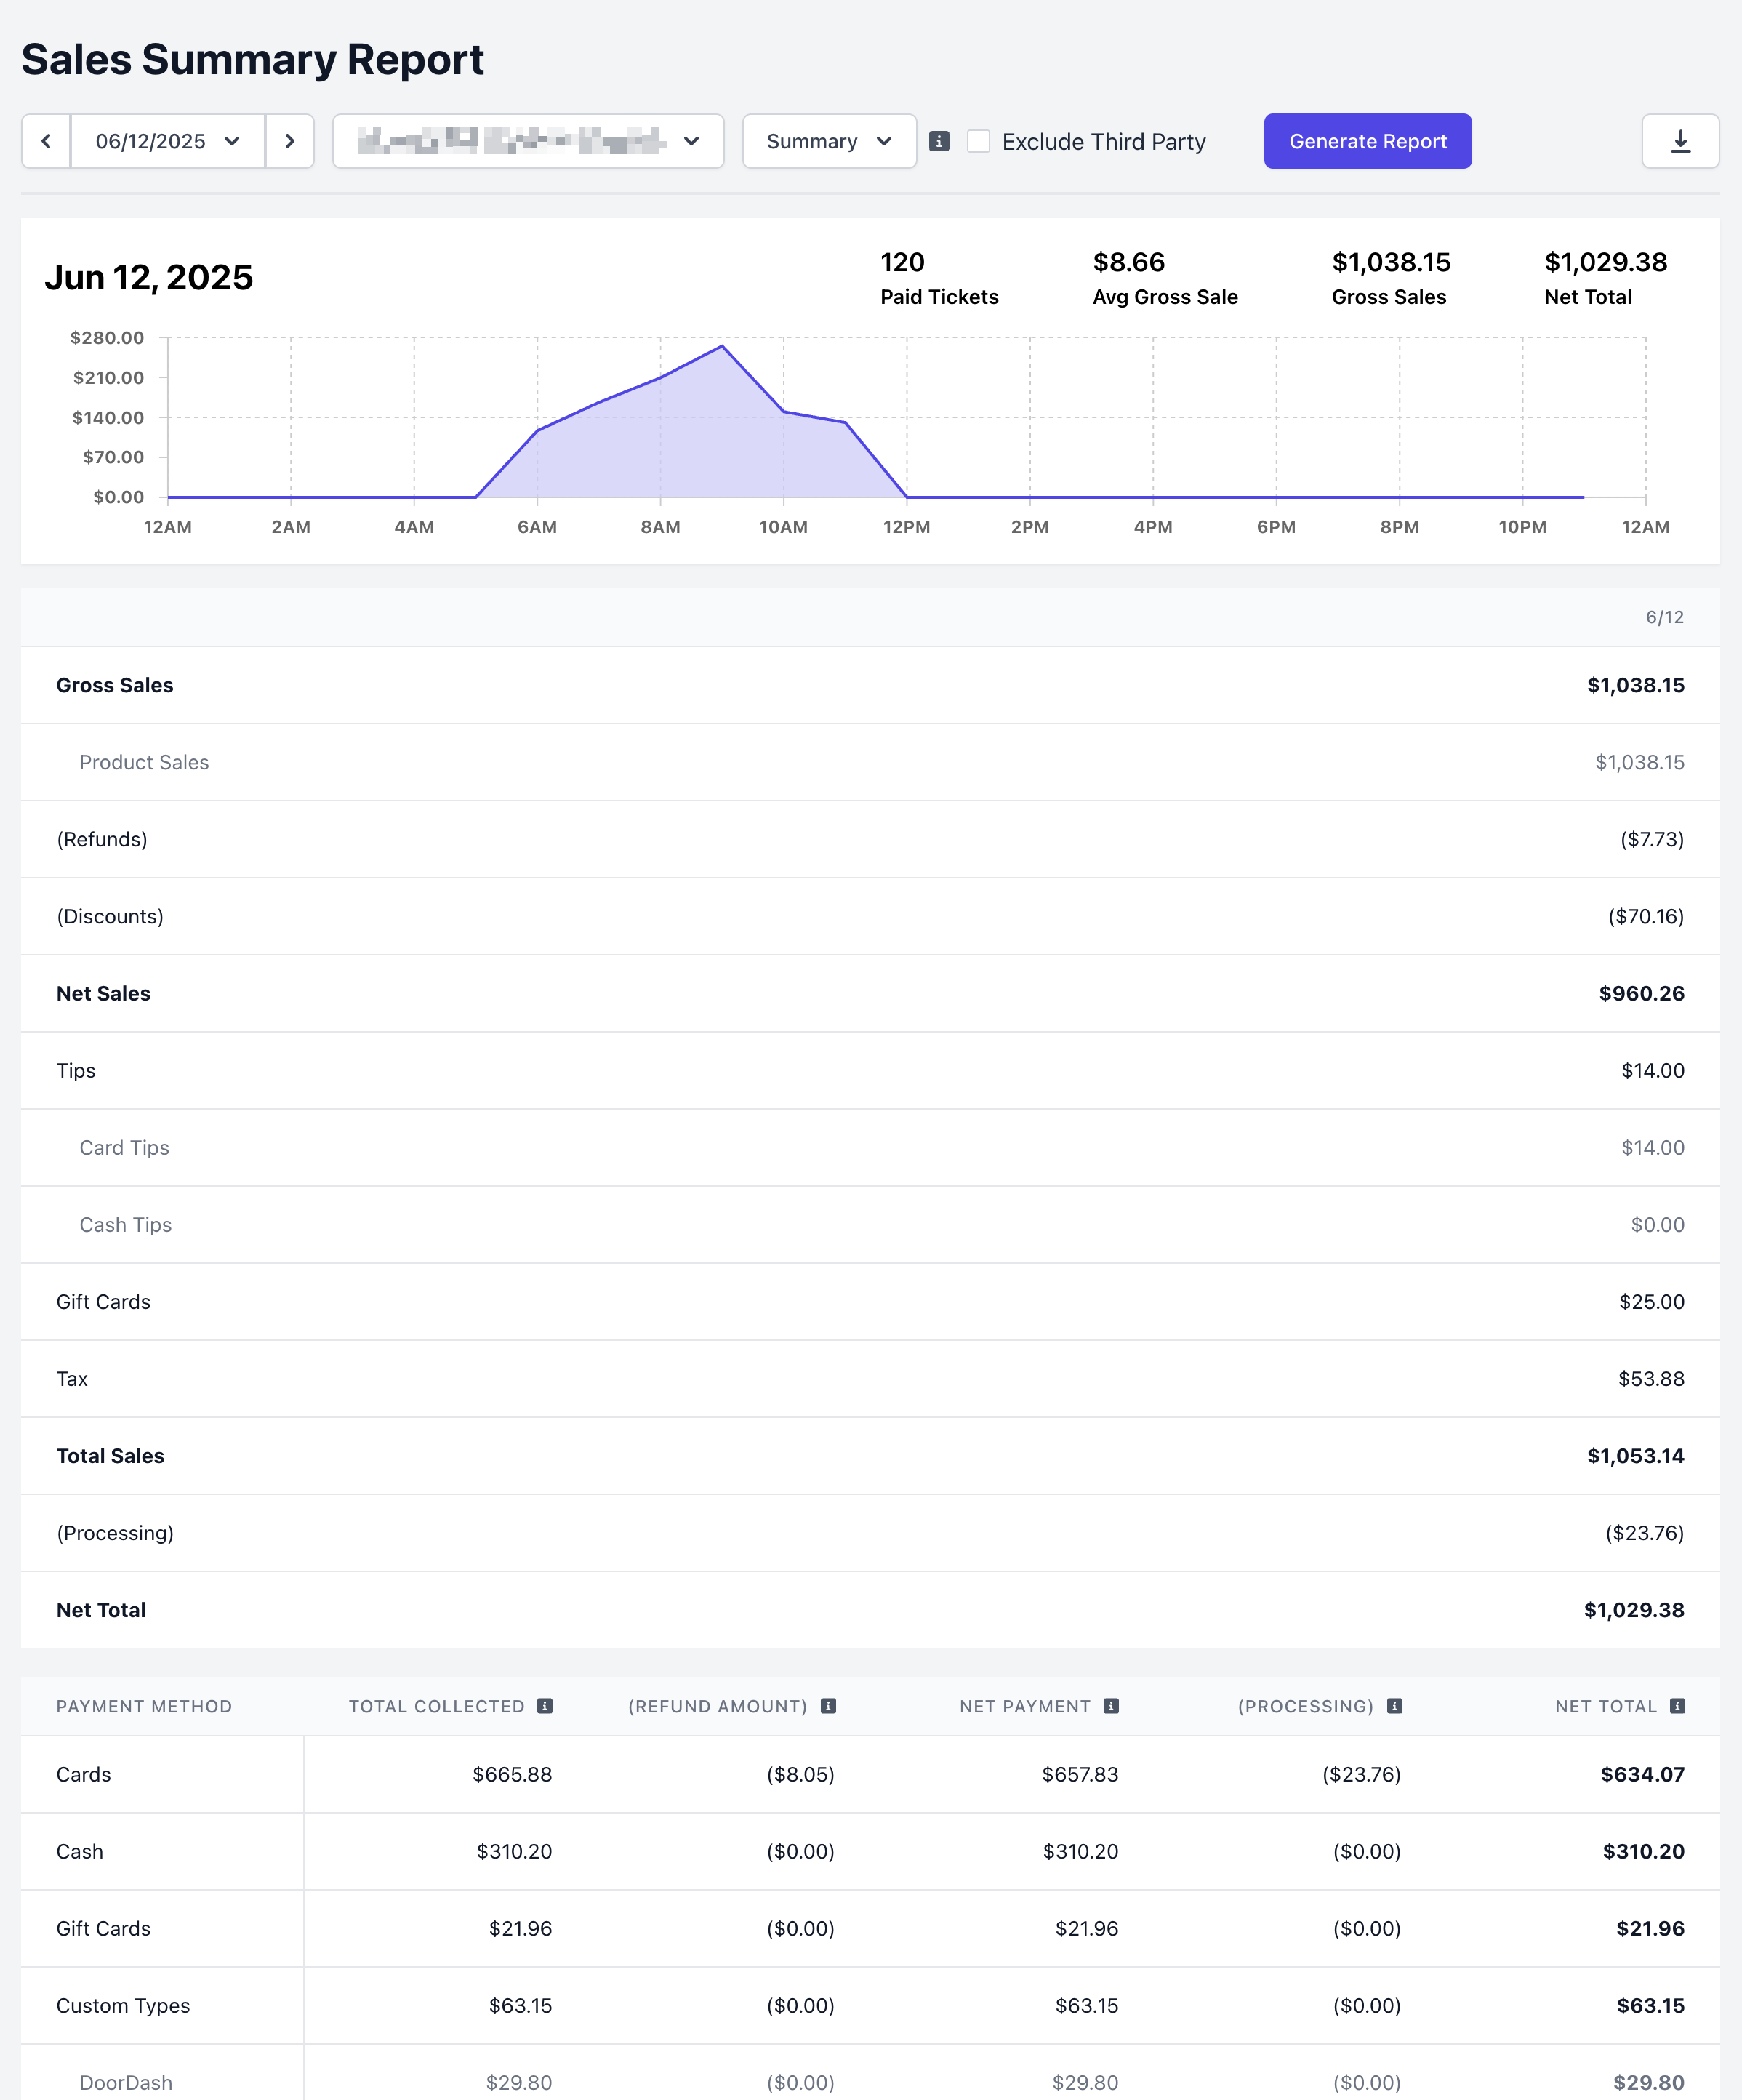This screenshot has height=2100, width=1742.
Task: Select the Cards payment method row
Action: (x=84, y=1774)
